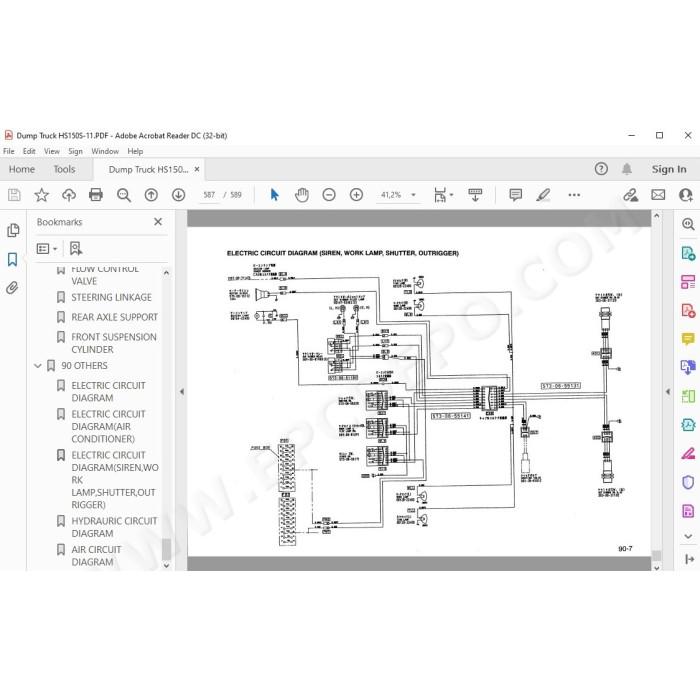Image resolution: width=700 pixels, height=700 pixels.
Task: Open the find text magnifier
Action: click(124, 195)
